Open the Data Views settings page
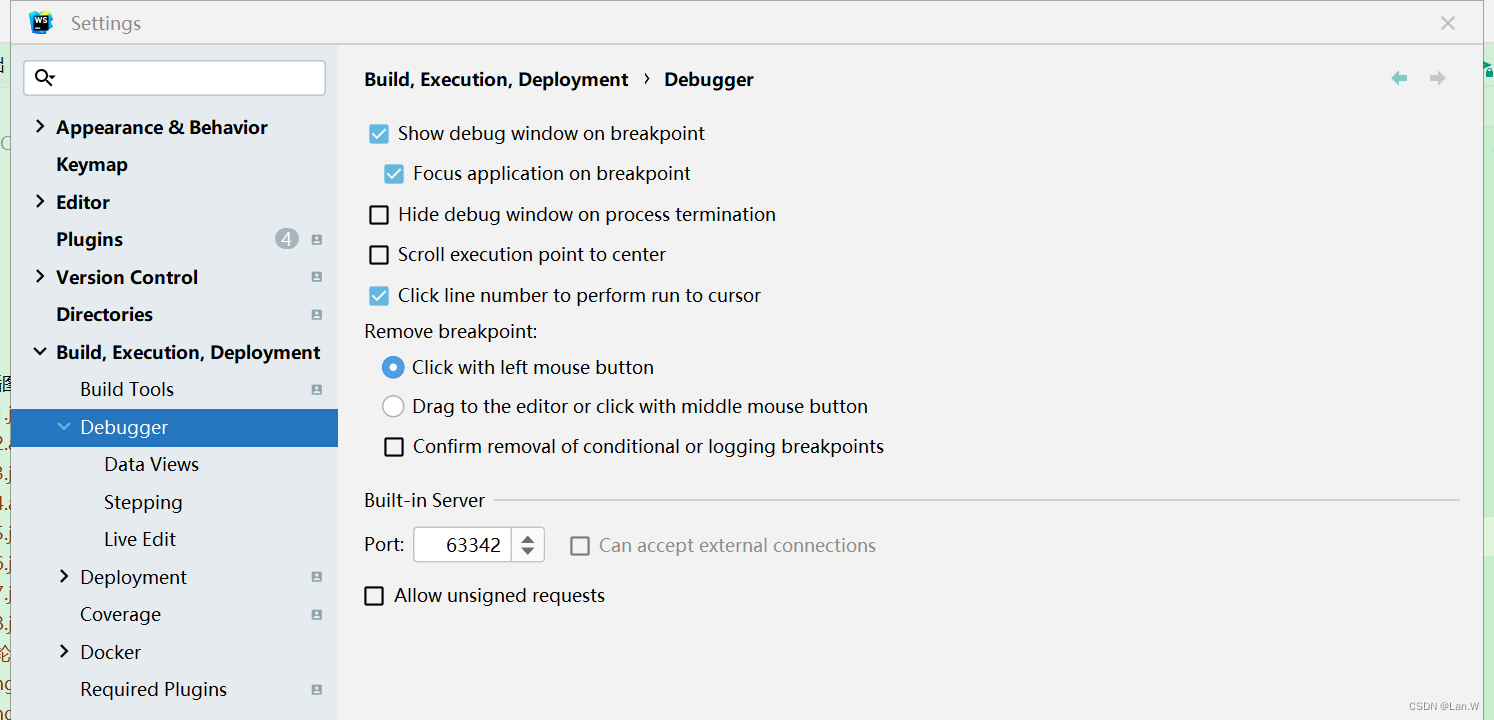This screenshot has width=1494, height=720. coord(151,464)
